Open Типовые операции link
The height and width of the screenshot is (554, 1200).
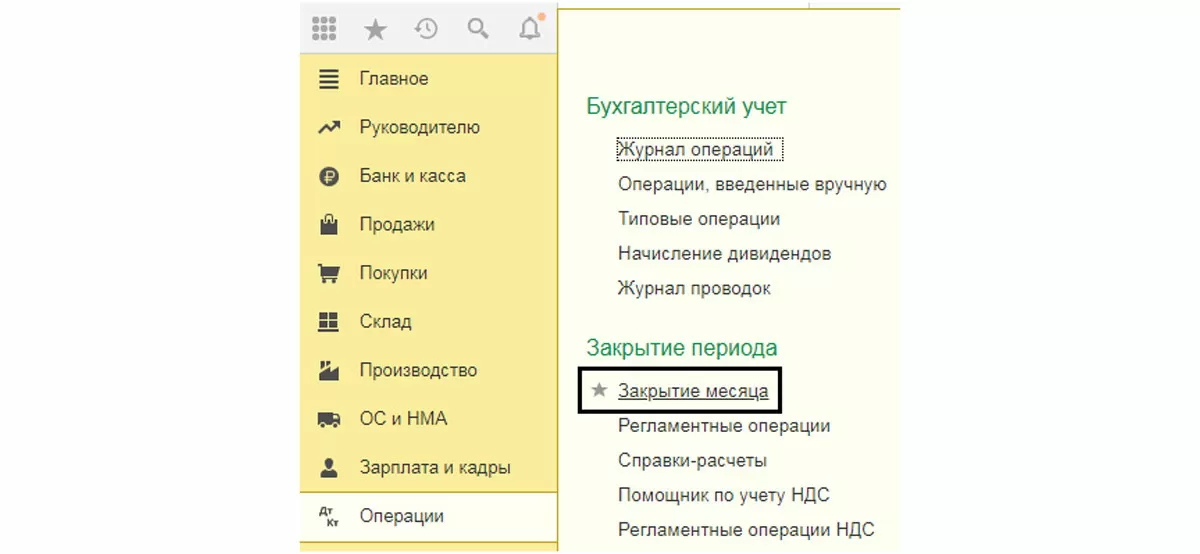(699, 219)
